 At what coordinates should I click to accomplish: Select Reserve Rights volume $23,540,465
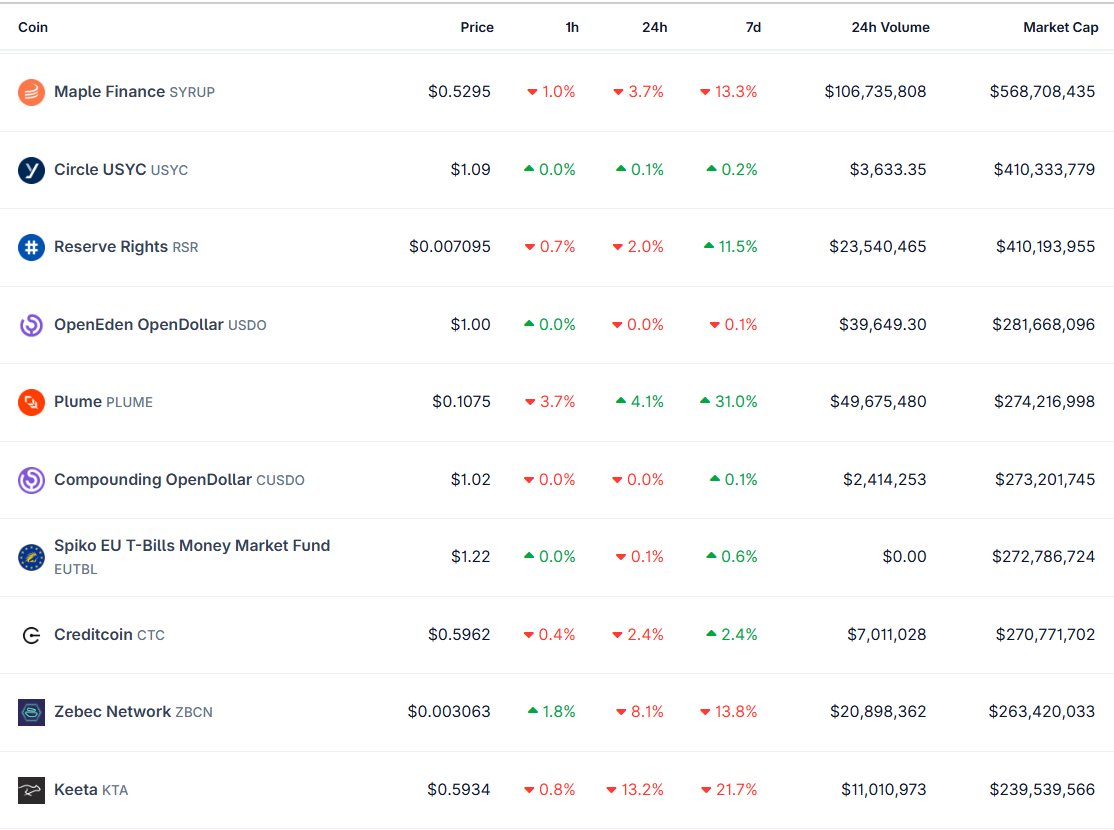877,247
